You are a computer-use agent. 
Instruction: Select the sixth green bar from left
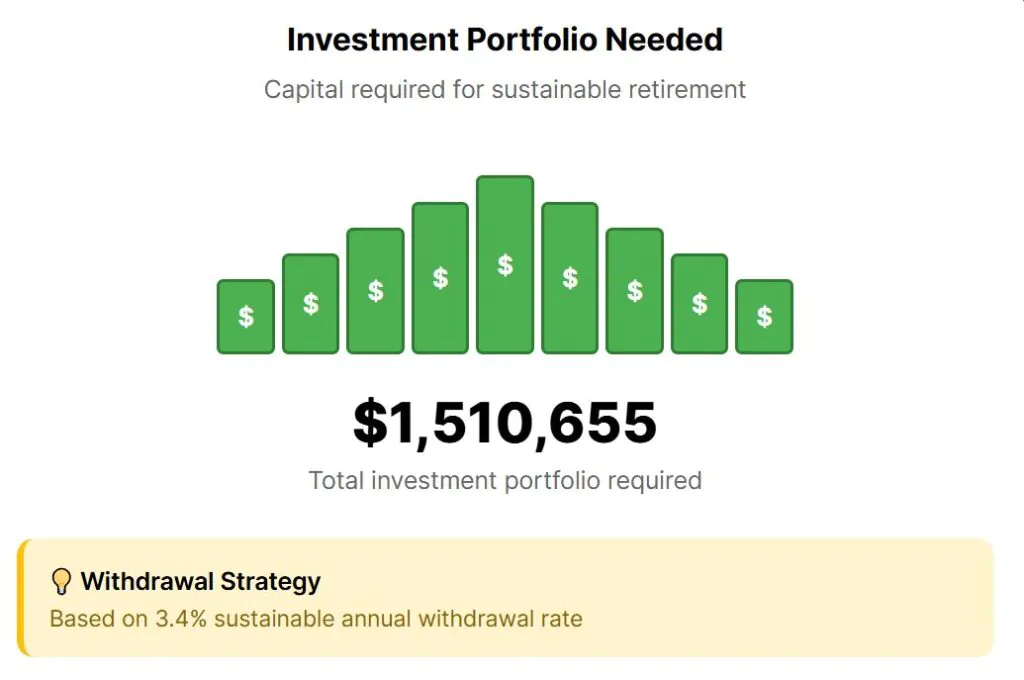570,278
